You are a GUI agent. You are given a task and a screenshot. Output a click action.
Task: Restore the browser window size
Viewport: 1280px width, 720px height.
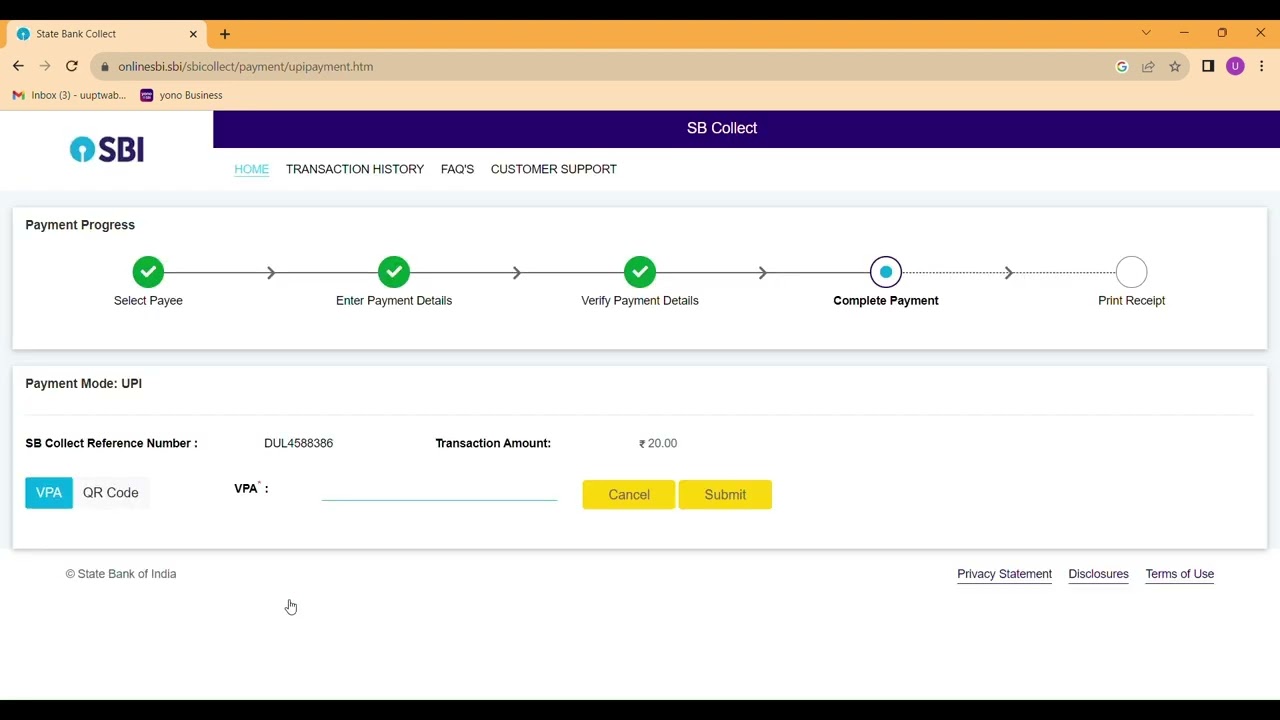tap(1222, 33)
